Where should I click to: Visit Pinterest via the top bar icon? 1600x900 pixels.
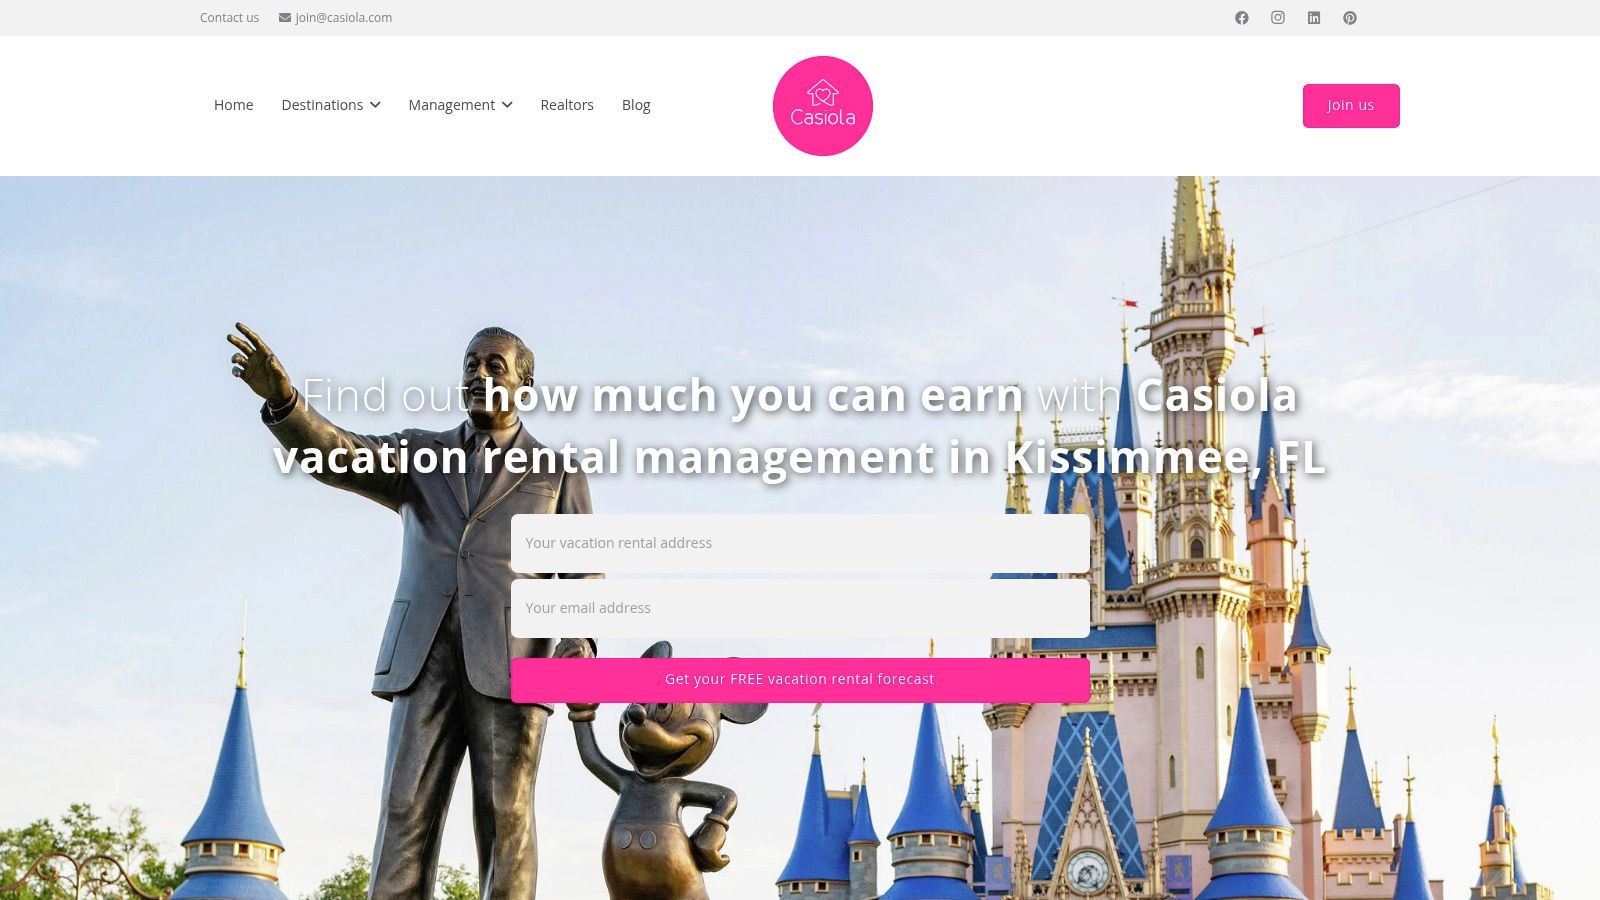point(1350,18)
